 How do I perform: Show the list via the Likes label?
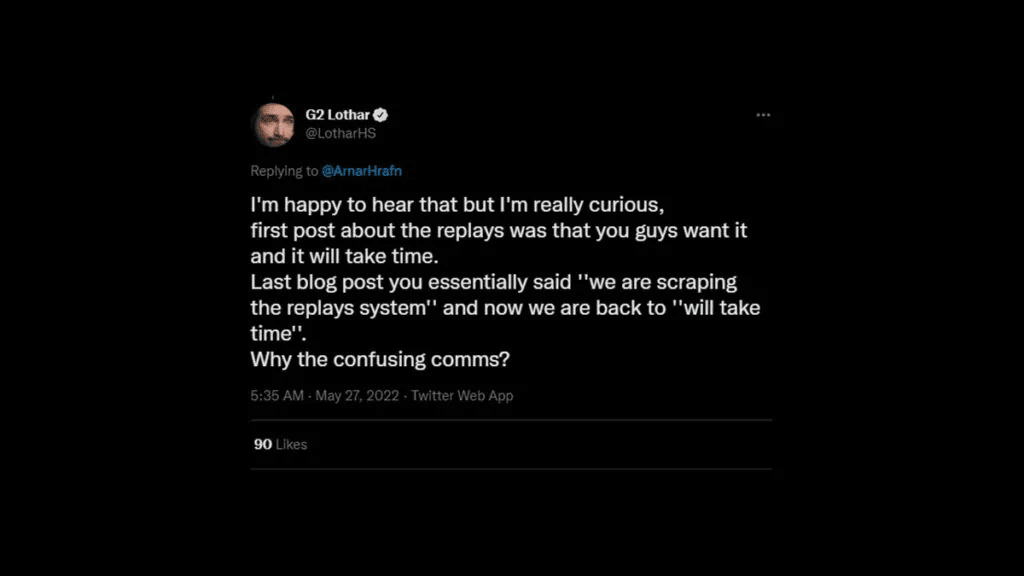[x=292, y=444]
